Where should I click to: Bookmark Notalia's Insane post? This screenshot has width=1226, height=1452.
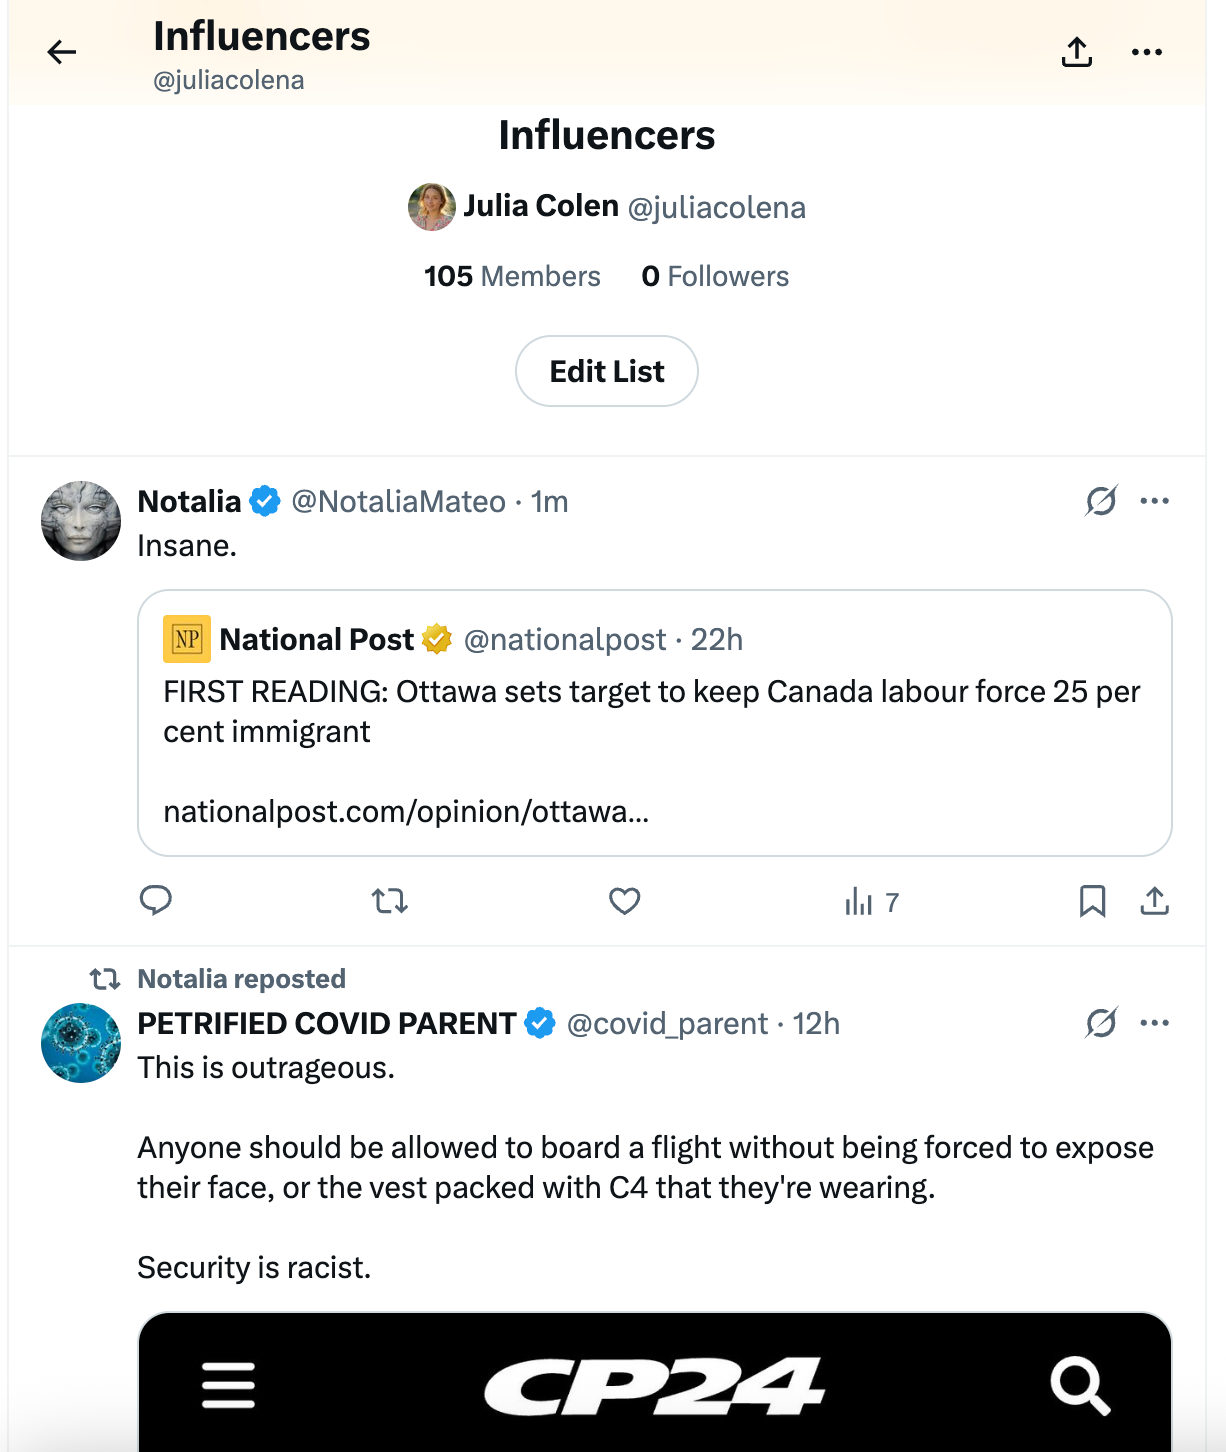coord(1093,901)
